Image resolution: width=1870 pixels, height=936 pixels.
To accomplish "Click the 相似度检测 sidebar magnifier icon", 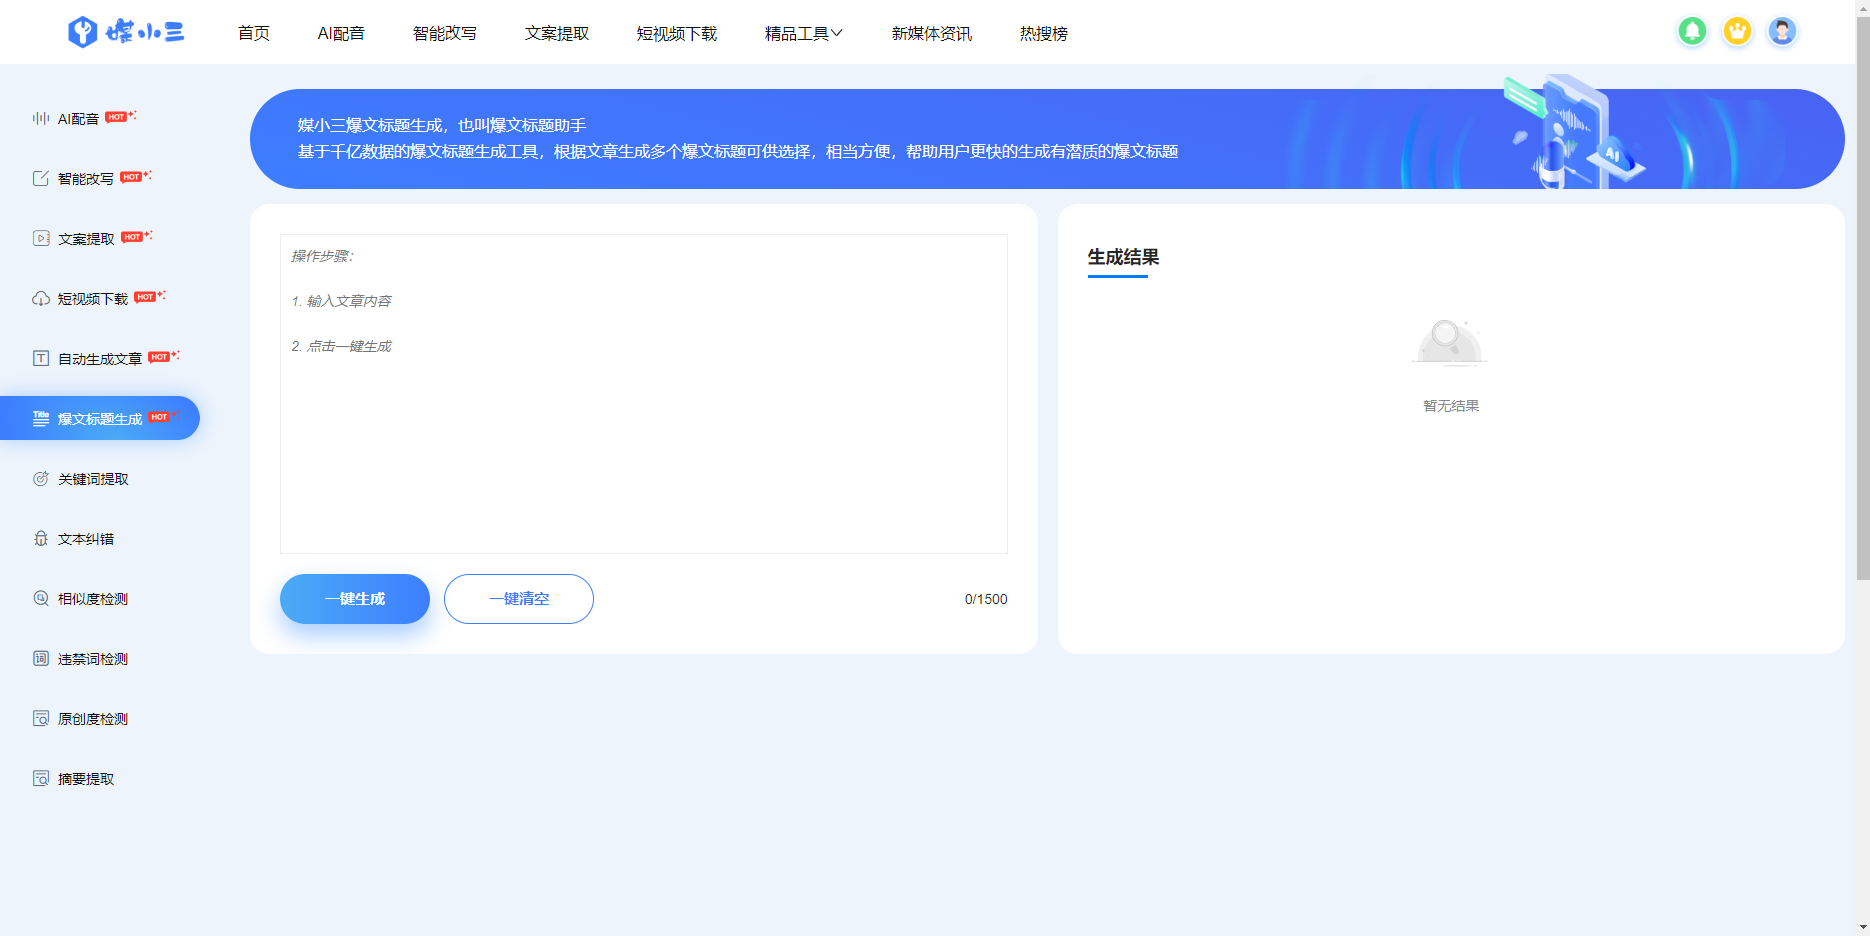I will click(41, 598).
